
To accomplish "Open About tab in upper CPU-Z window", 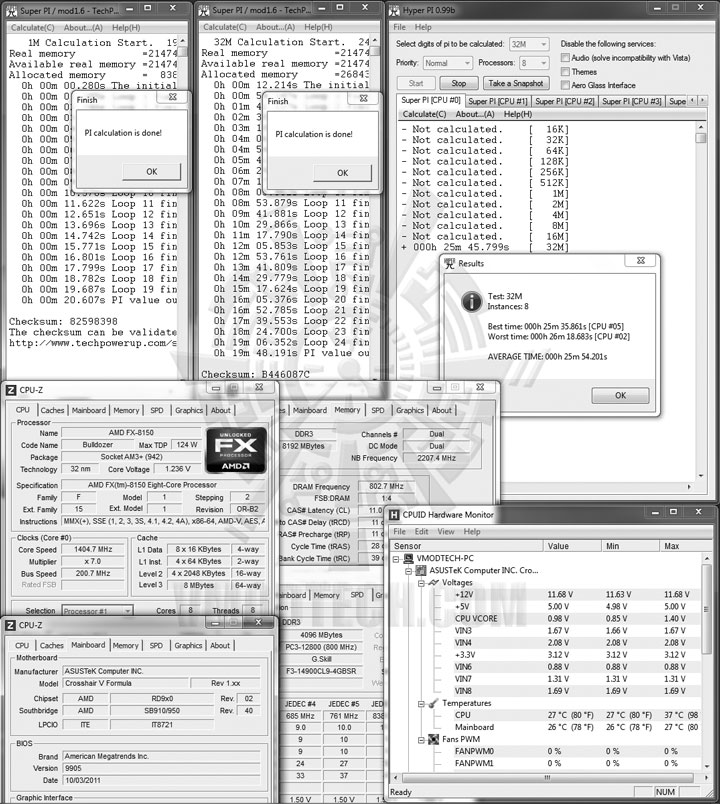I will coord(221,410).
